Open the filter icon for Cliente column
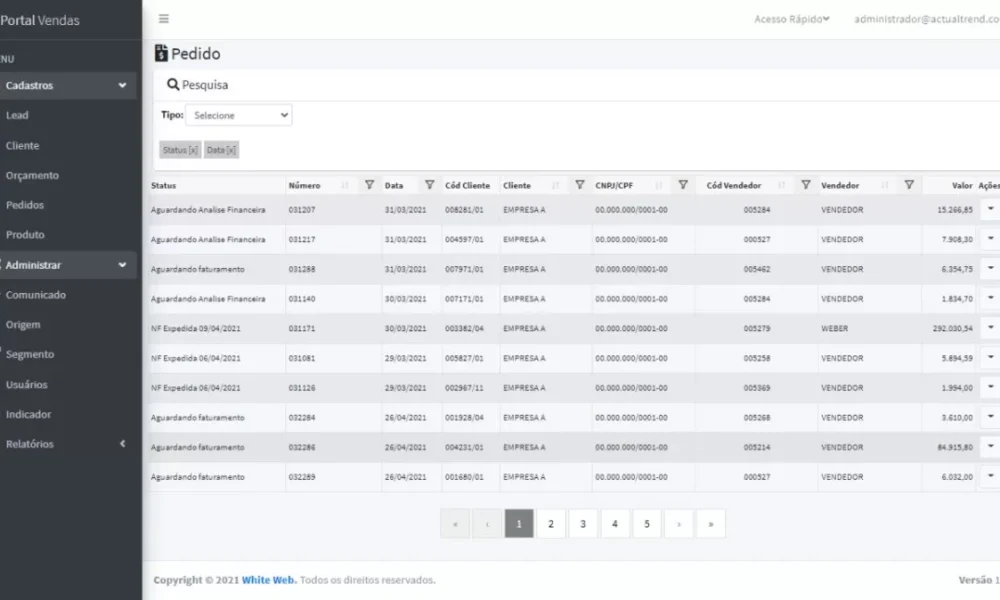This screenshot has height=600, width=1000. tap(579, 185)
